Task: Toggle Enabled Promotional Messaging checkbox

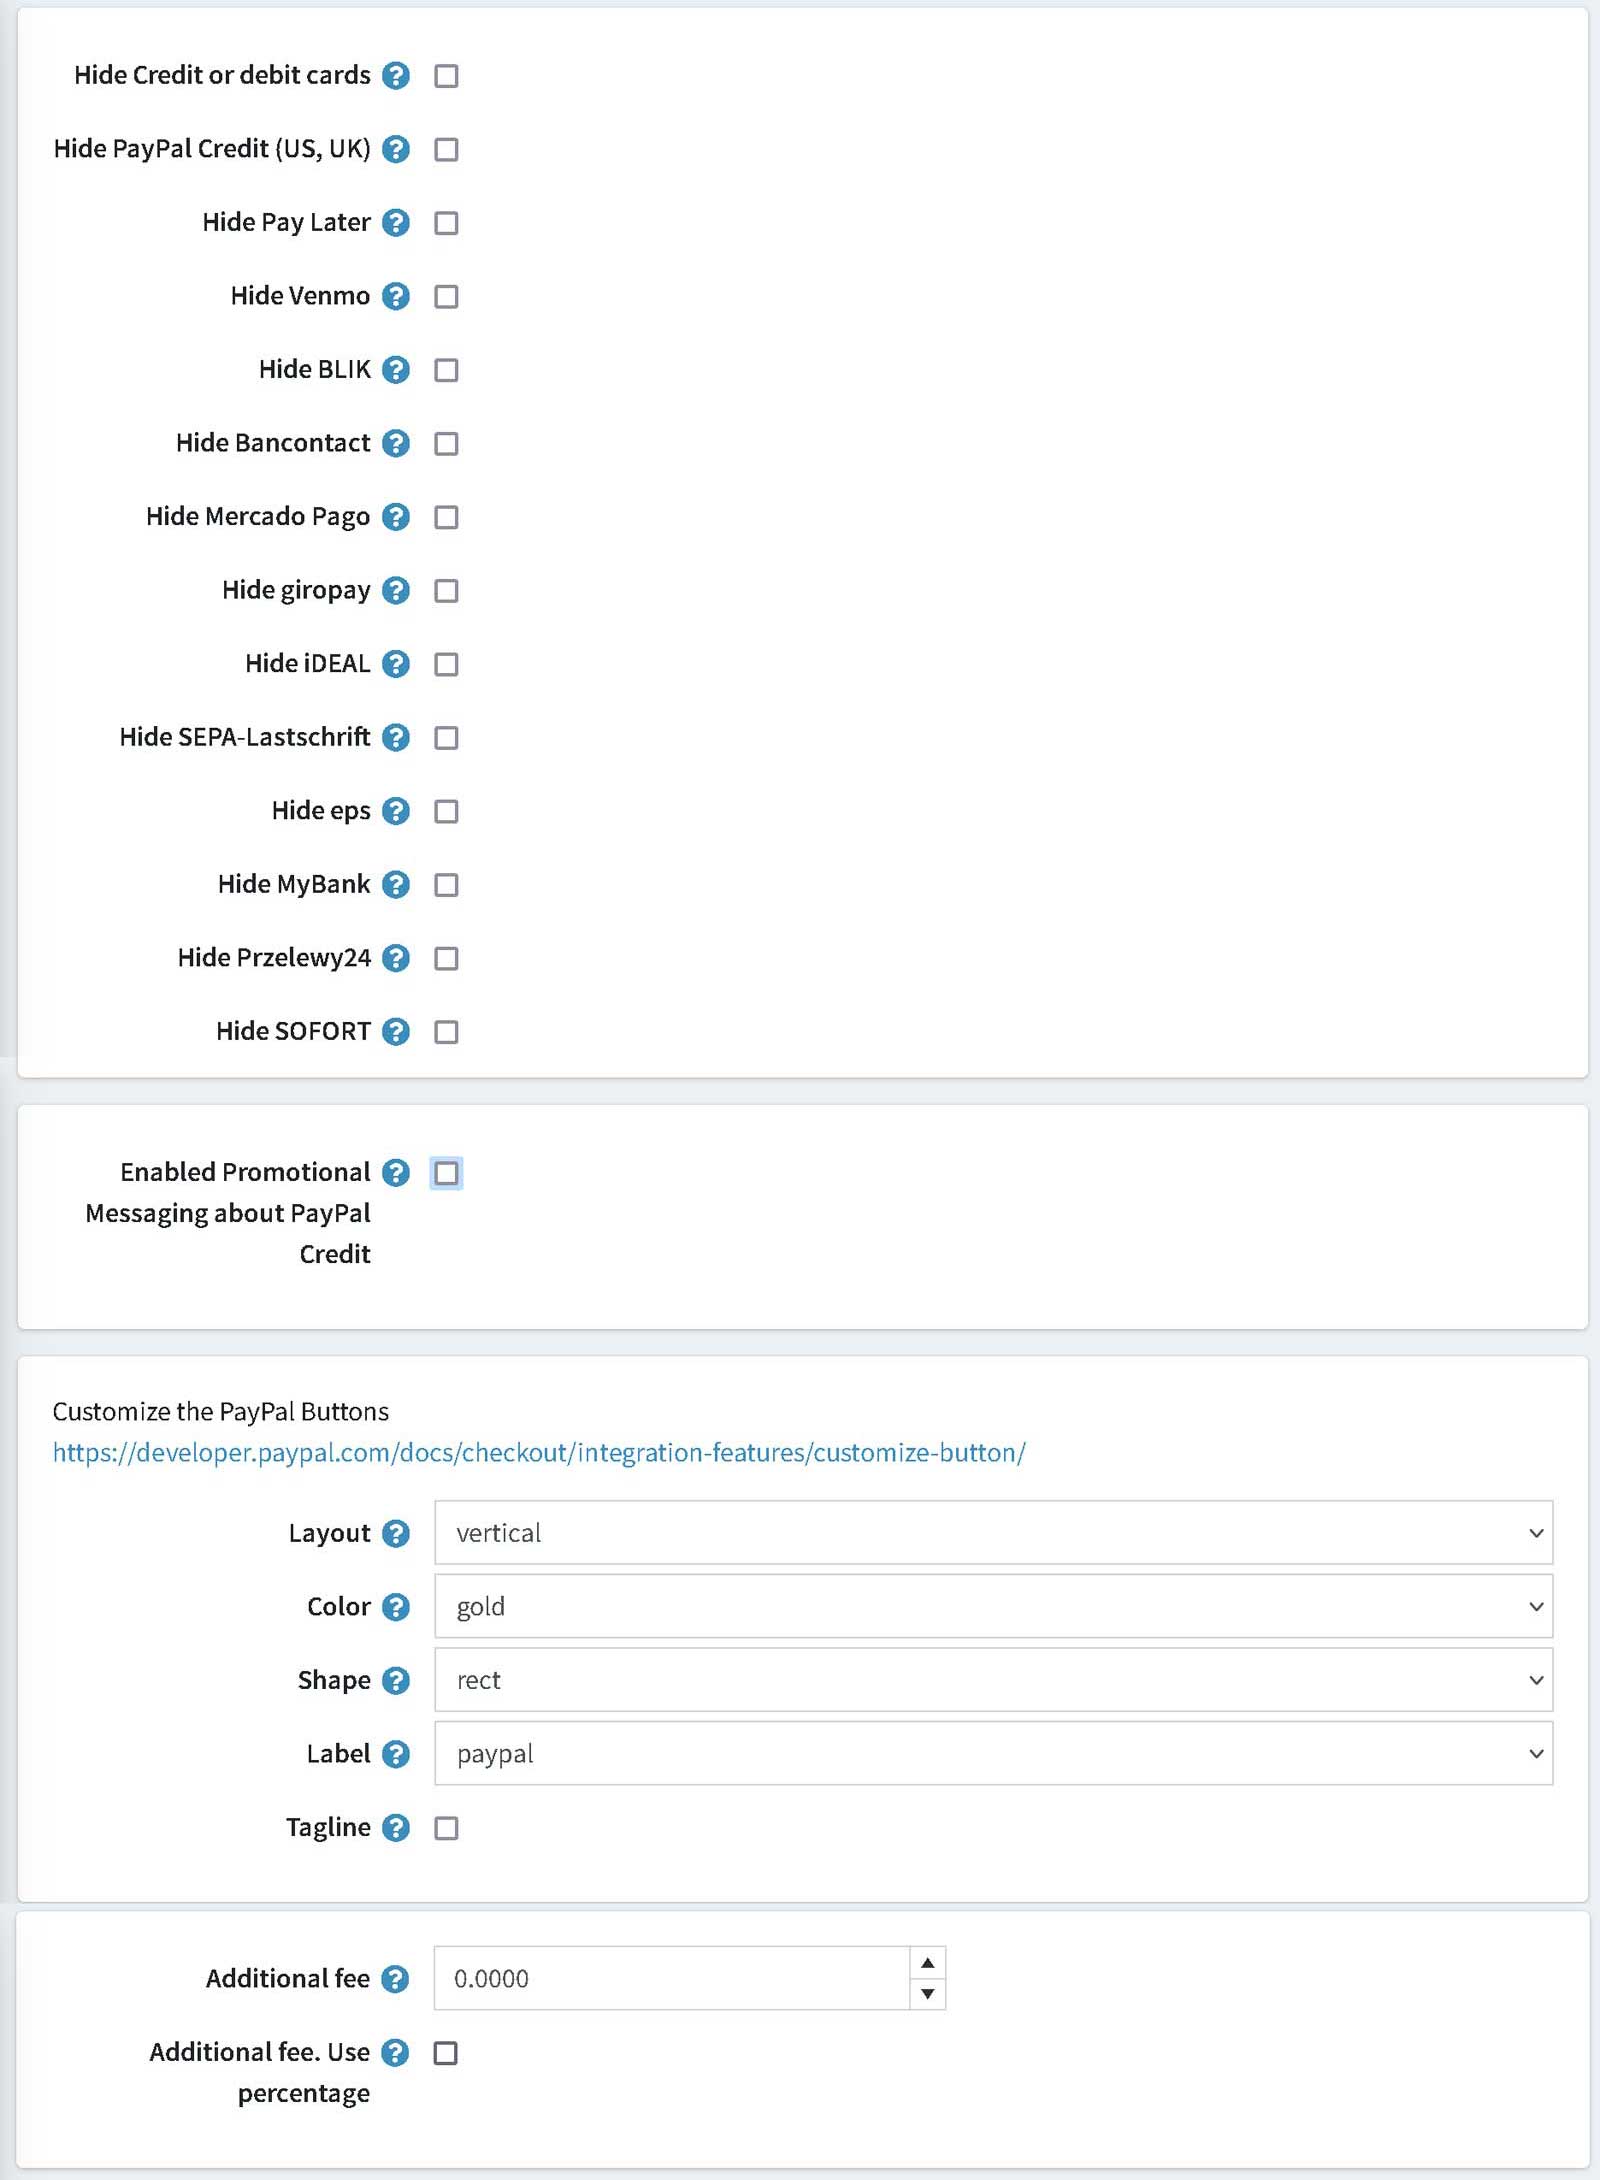Action: pos(446,1173)
